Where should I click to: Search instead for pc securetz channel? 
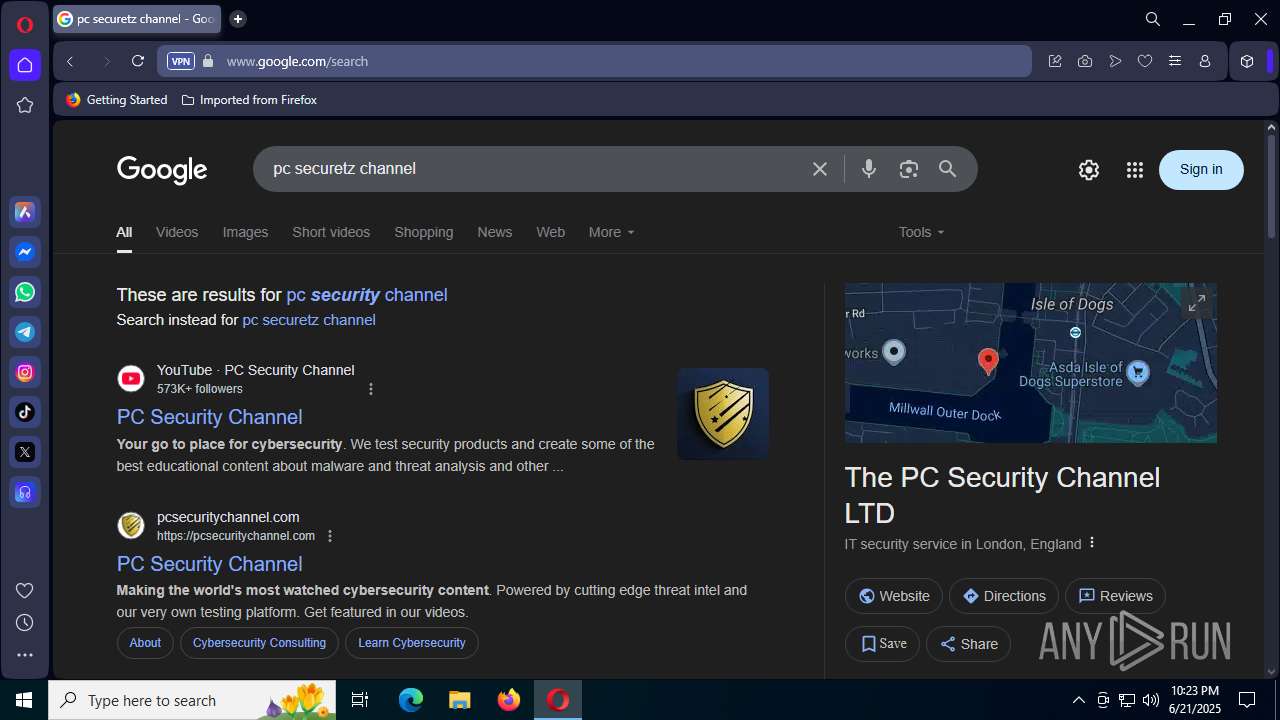click(309, 320)
